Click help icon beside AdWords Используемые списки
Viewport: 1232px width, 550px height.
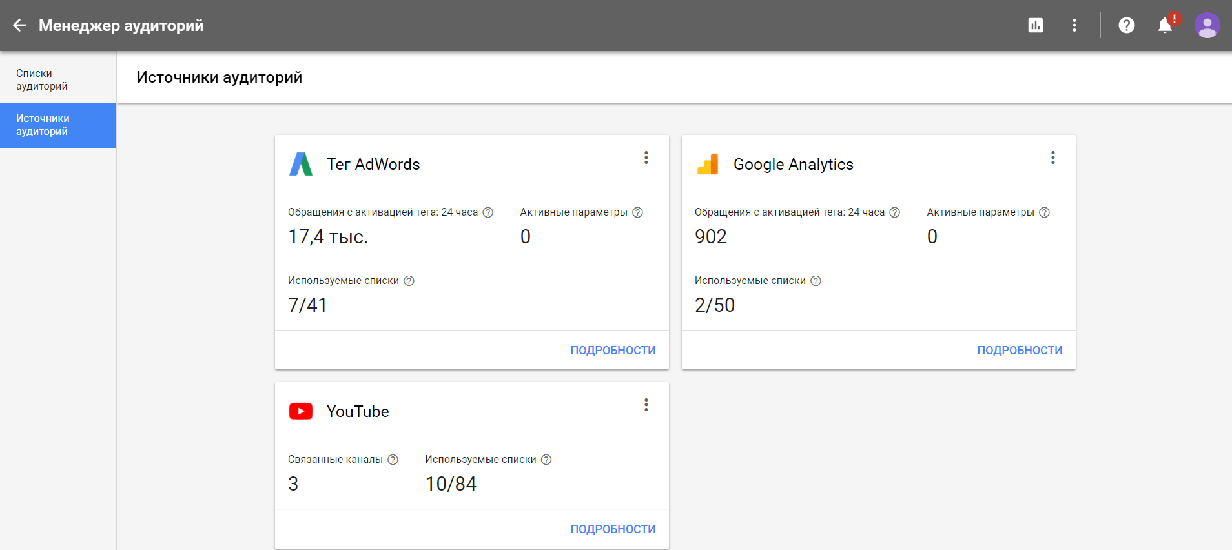point(409,281)
